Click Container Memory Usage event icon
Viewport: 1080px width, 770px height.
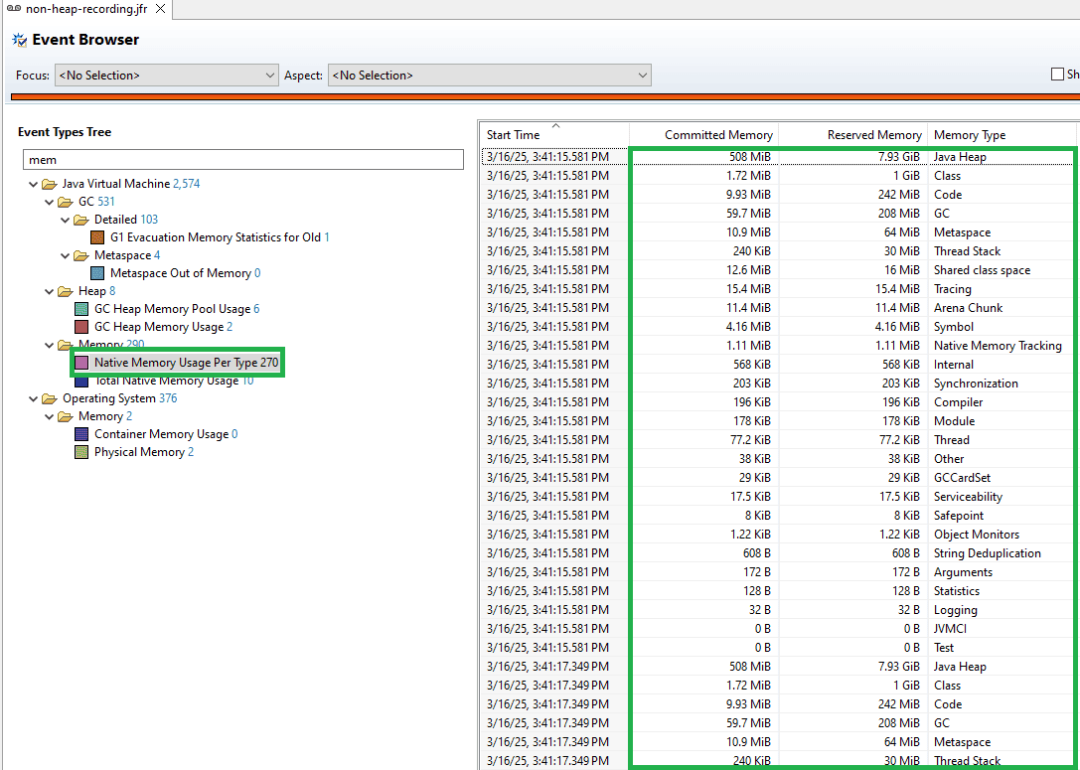(81, 435)
